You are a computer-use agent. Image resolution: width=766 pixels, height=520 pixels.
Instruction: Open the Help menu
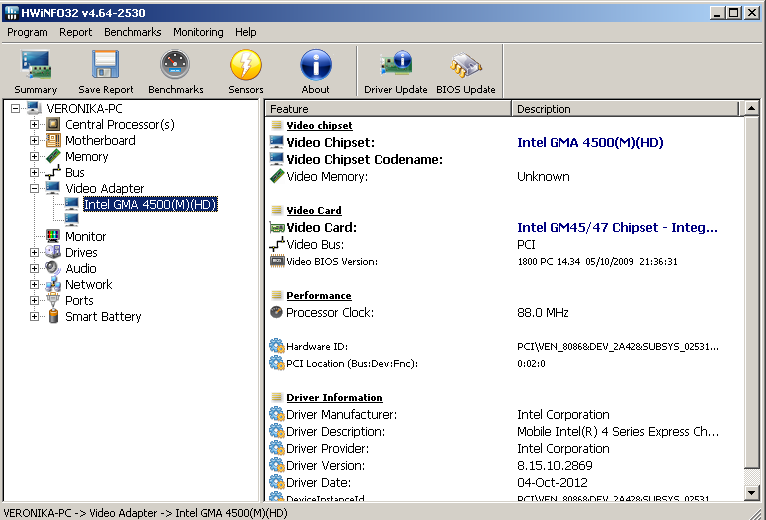coord(246,32)
